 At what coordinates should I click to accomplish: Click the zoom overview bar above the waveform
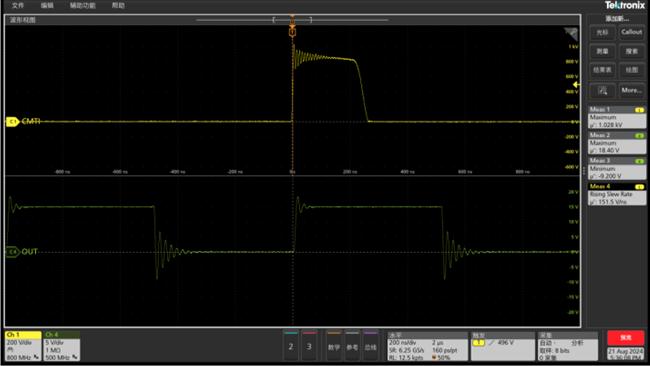[x=292, y=19]
